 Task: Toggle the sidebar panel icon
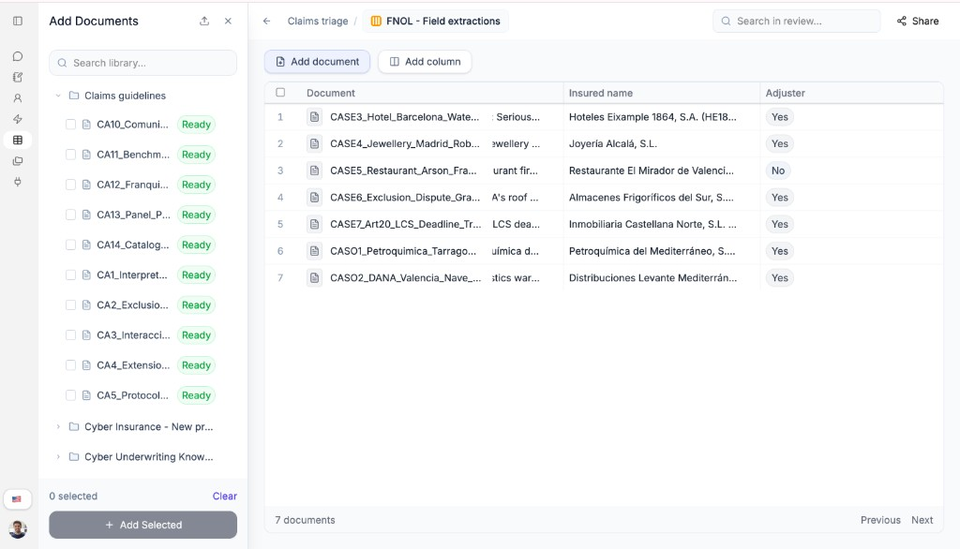click(18, 21)
